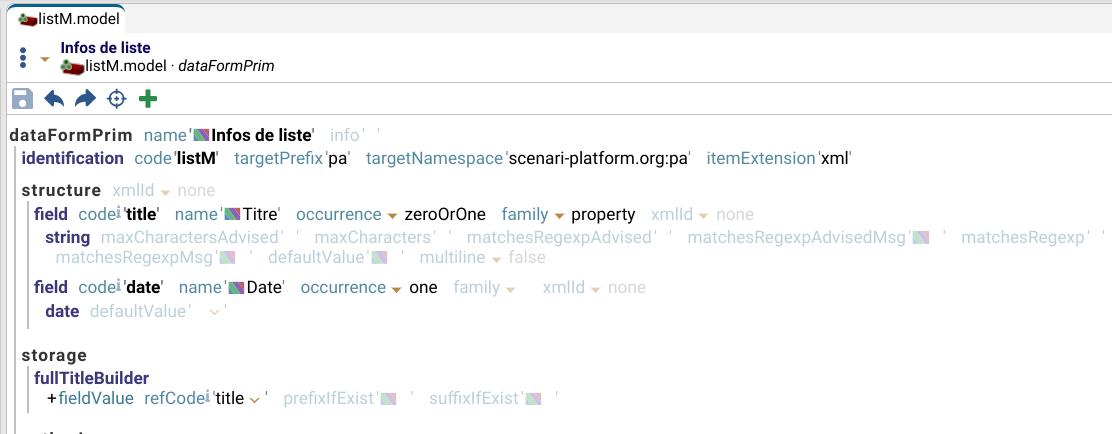Screen dimensions: 1112x434
Task: Click the crosshair locate icon
Action: click(117, 98)
